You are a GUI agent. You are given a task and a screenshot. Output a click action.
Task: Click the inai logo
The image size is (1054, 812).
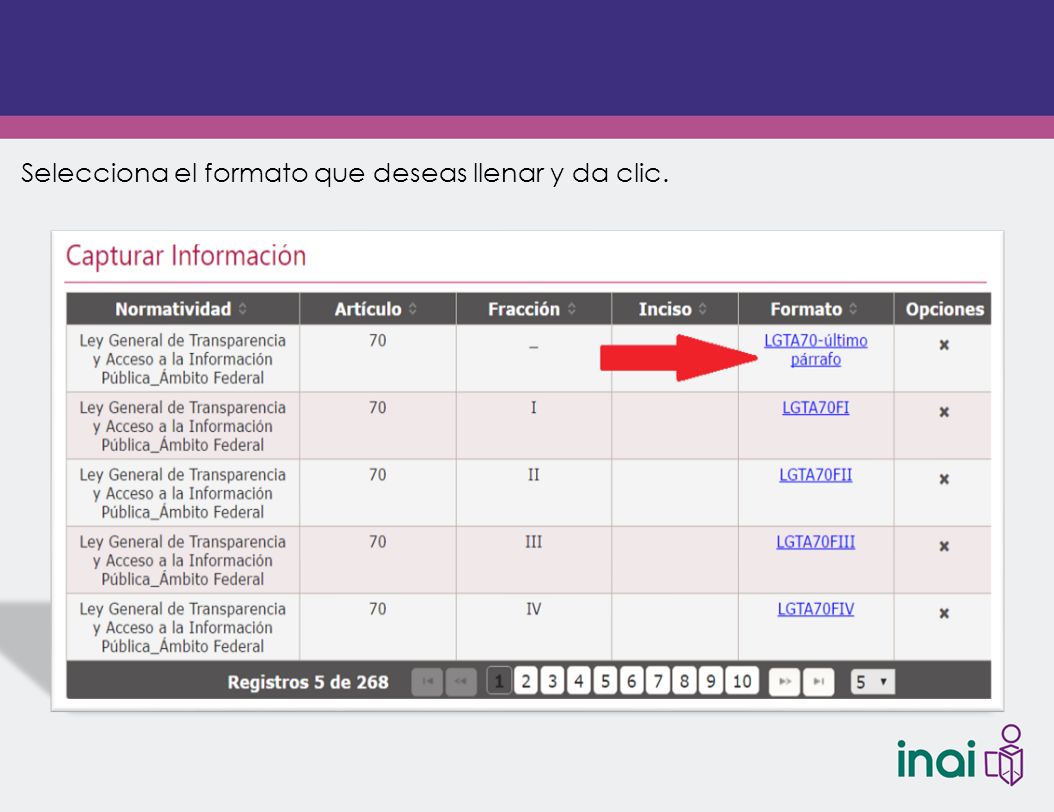coord(960,756)
